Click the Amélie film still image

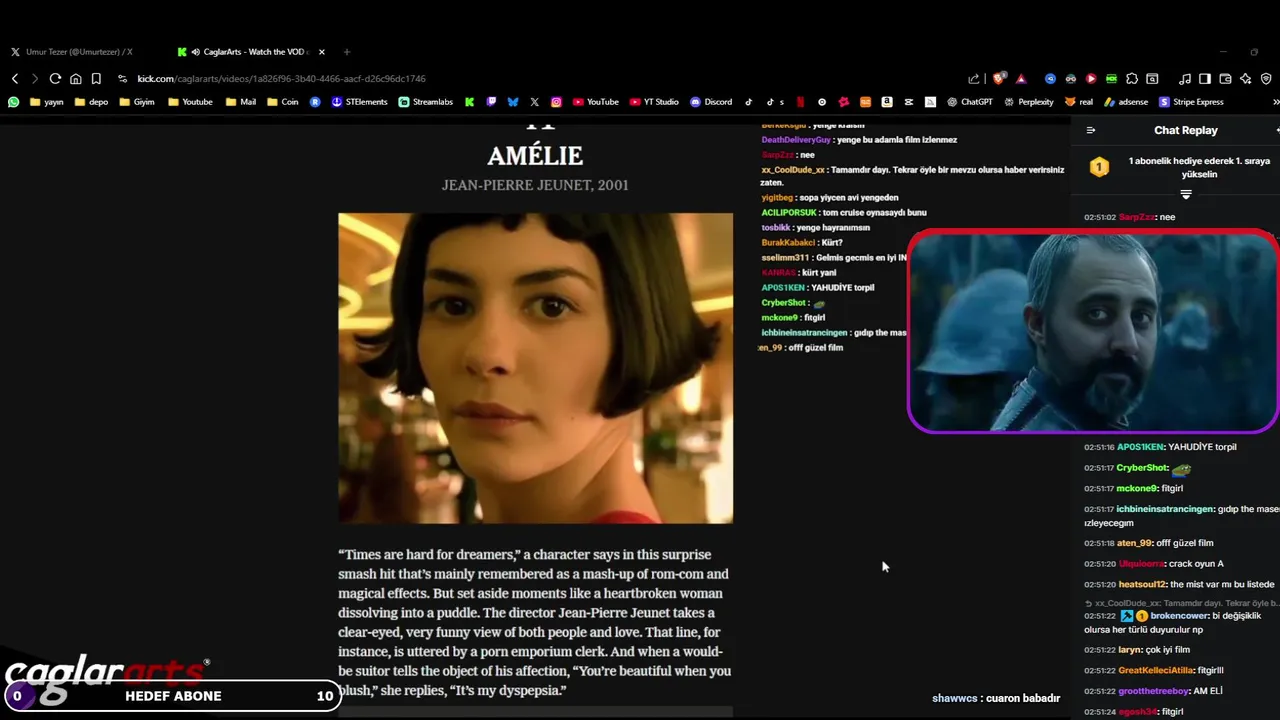point(535,368)
